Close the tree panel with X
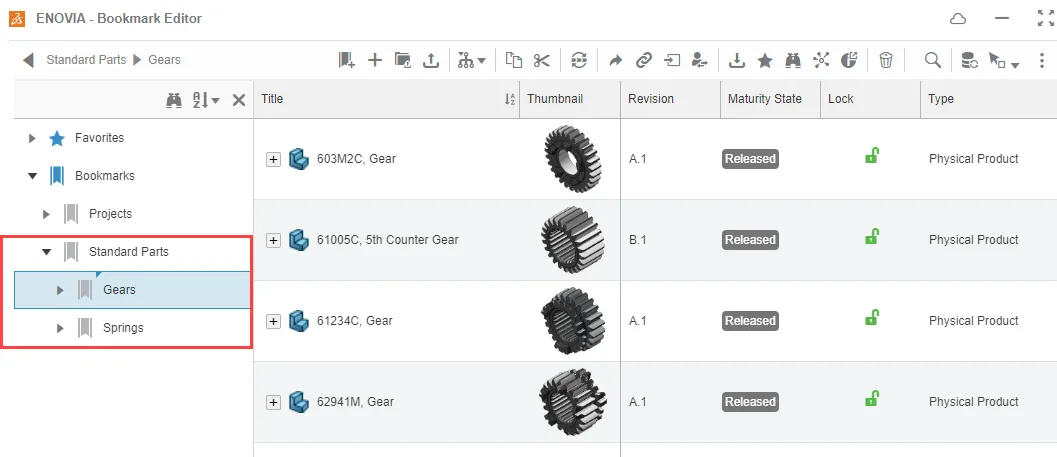This screenshot has width=1057, height=457. pyautogui.click(x=239, y=100)
